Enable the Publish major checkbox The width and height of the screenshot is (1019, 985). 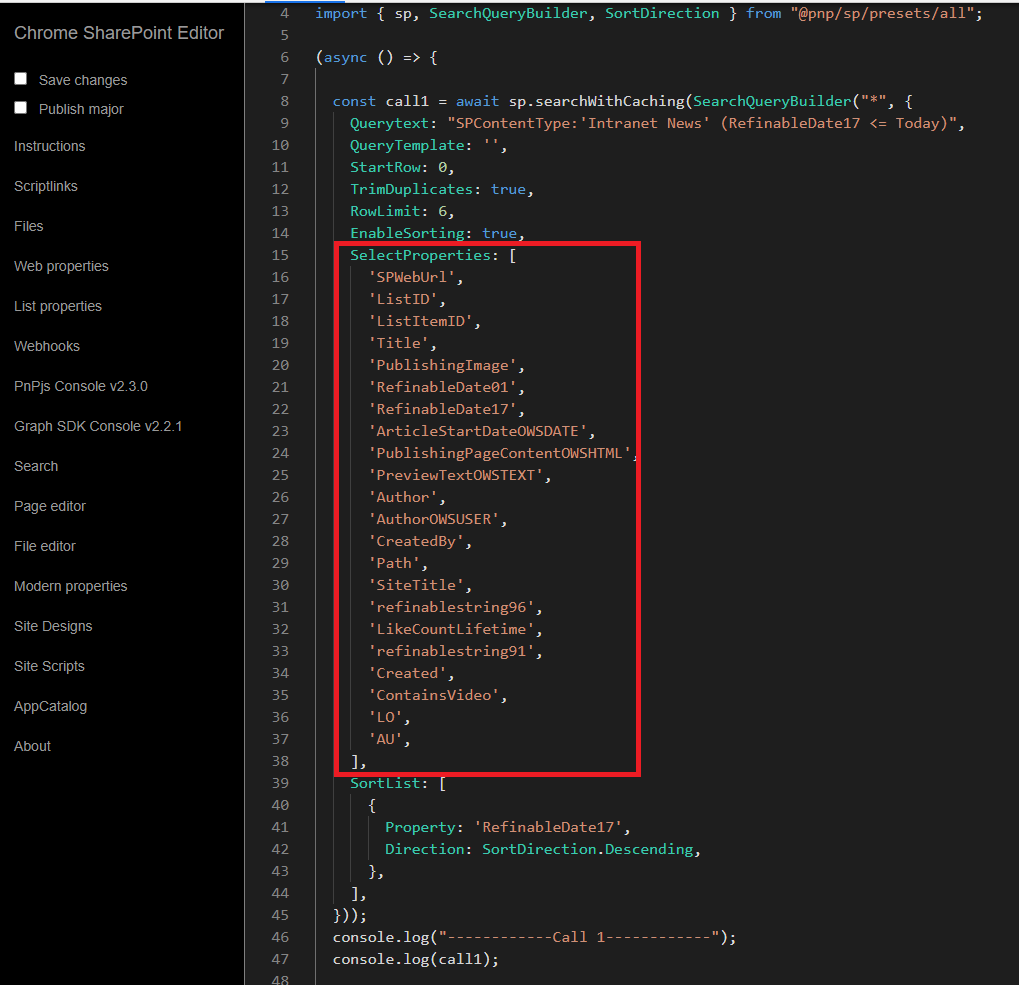tap(20, 108)
